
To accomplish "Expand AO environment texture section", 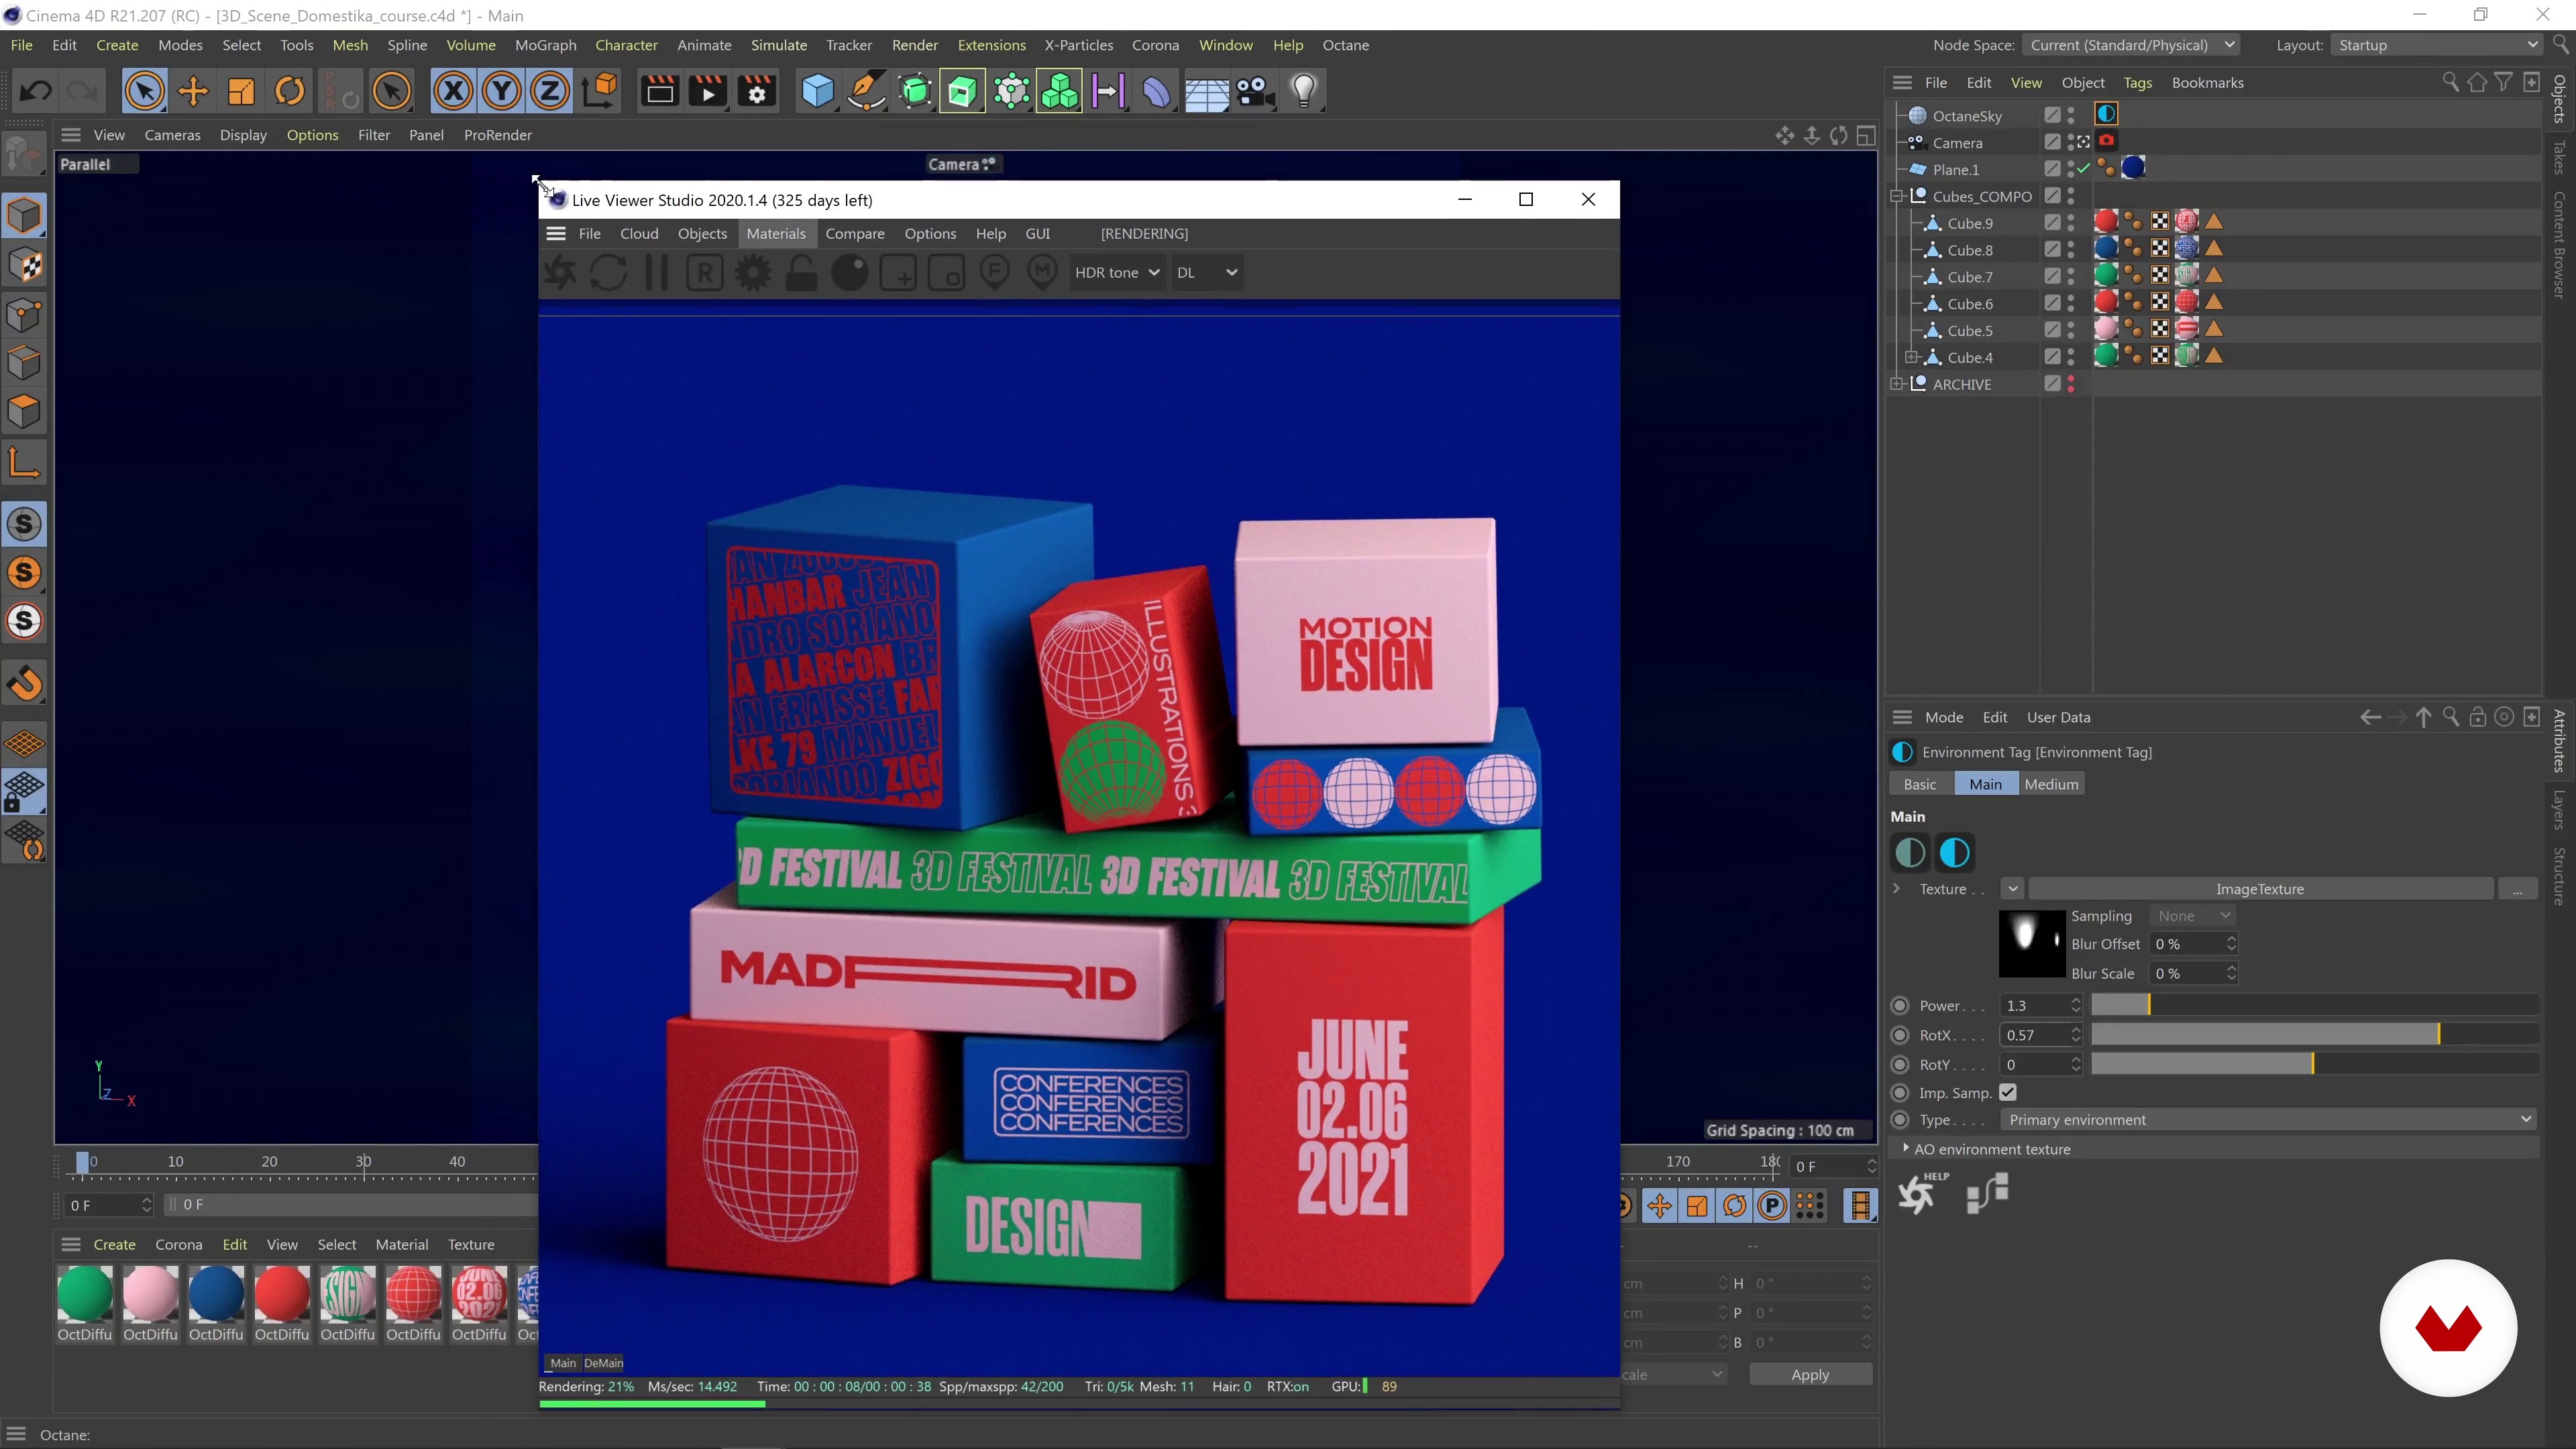I will point(1906,1149).
